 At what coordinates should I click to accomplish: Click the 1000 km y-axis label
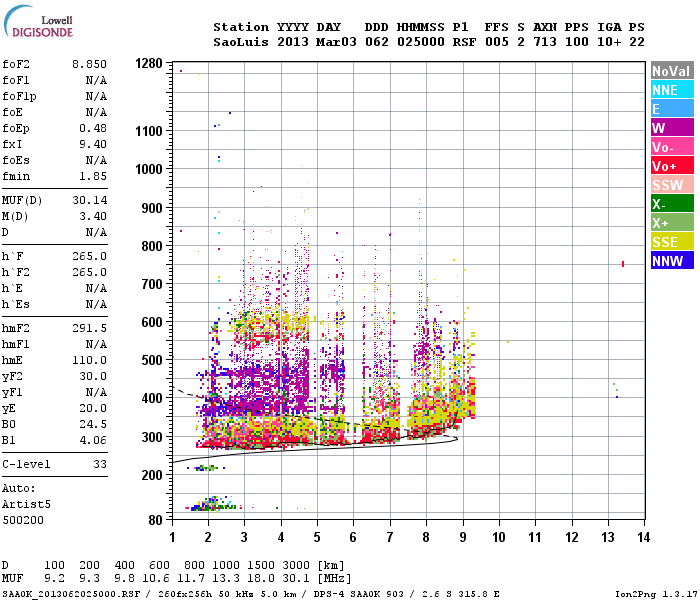[x=149, y=169]
